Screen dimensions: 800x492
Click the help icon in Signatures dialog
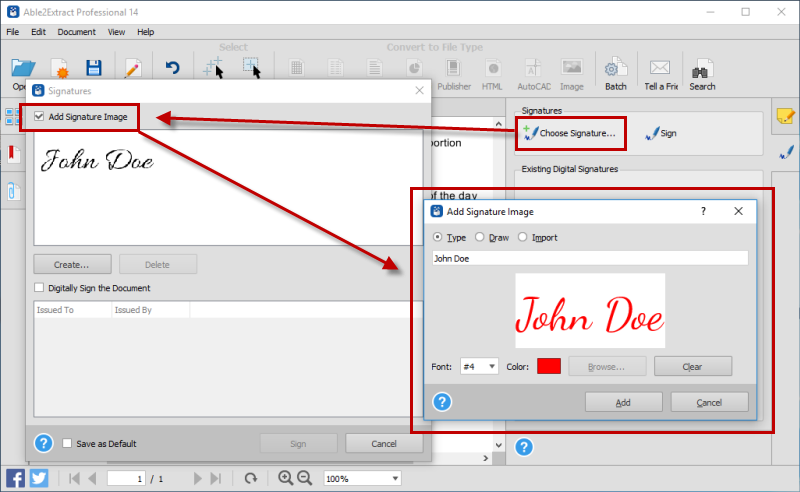tap(43, 443)
